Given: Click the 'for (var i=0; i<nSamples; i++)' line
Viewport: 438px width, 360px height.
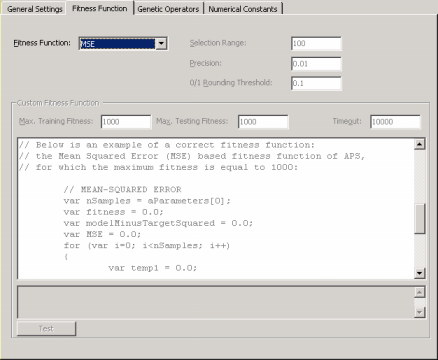Looking at the screenshot, I should (147, 246).
